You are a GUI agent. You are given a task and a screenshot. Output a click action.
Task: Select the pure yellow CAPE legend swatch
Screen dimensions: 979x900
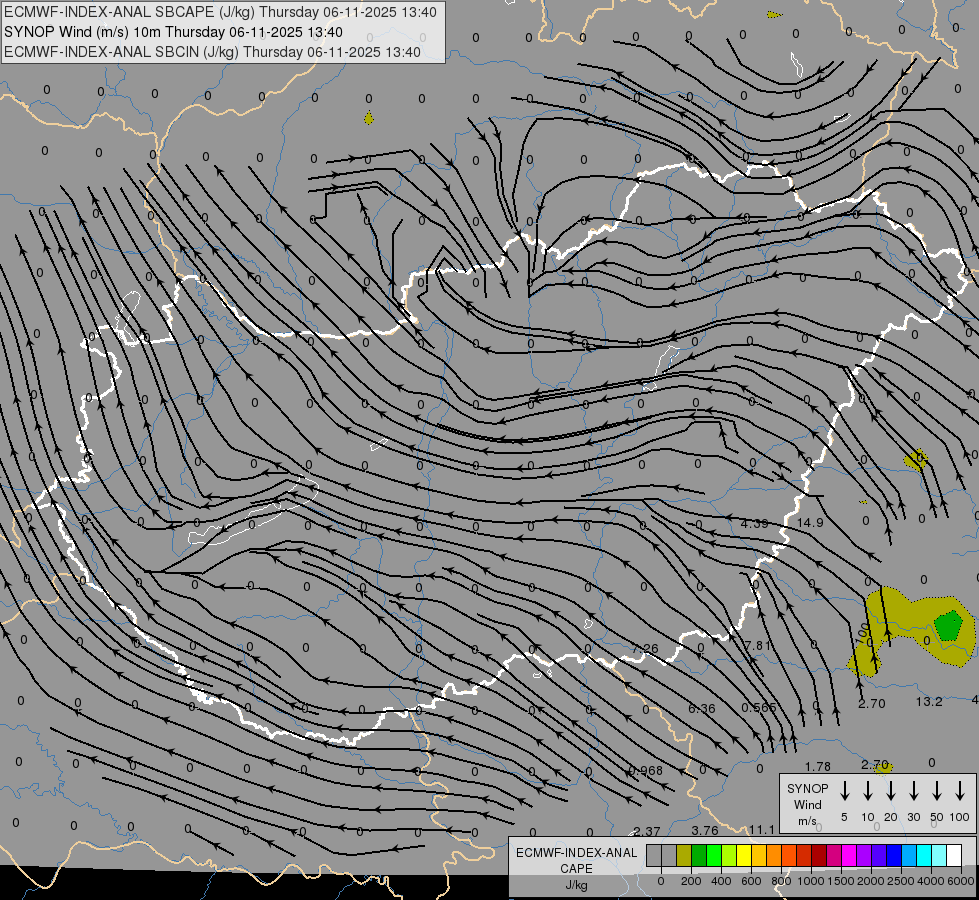click(x=744, y=855)
